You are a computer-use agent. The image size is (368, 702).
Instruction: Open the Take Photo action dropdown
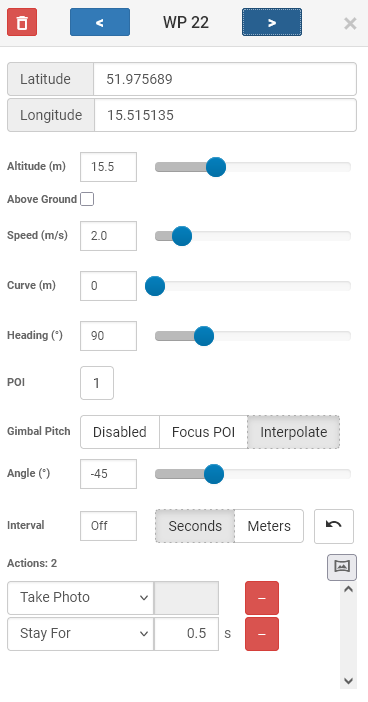tap(81, 598)
